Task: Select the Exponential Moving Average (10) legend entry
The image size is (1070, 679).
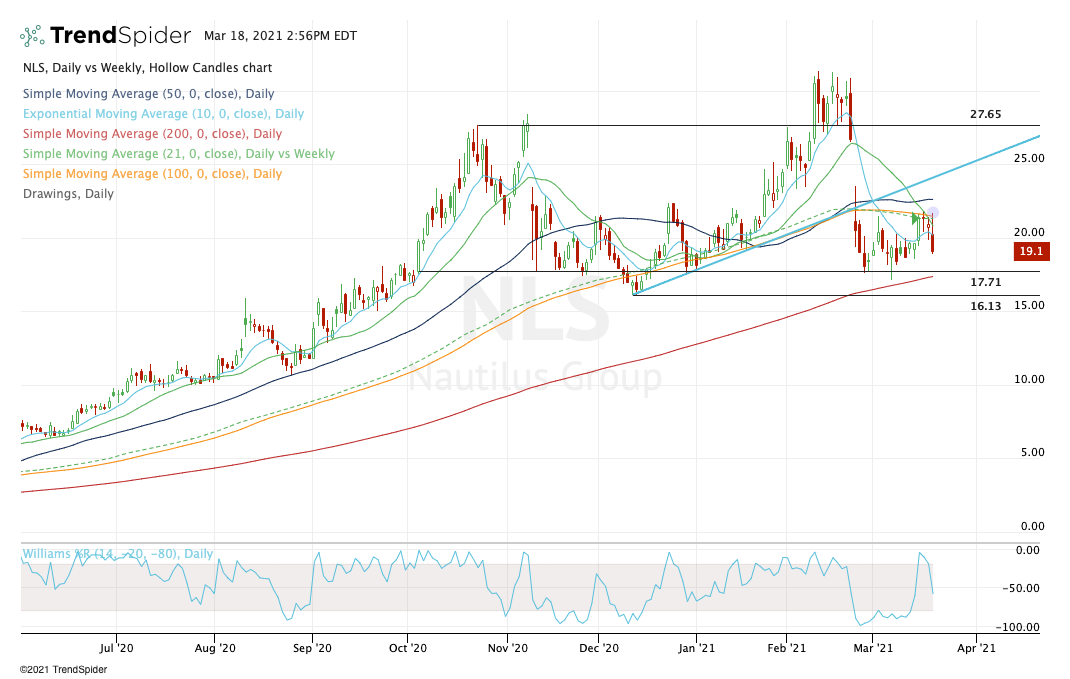Action: 163,113
